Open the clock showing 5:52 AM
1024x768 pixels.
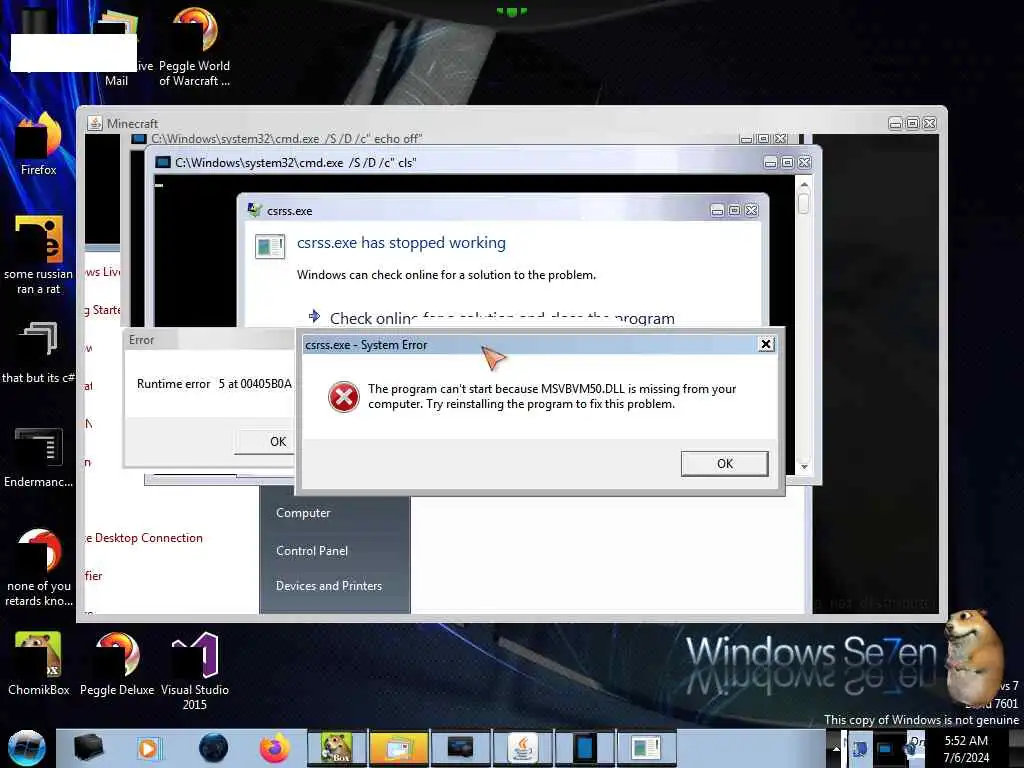coord(966,749)
